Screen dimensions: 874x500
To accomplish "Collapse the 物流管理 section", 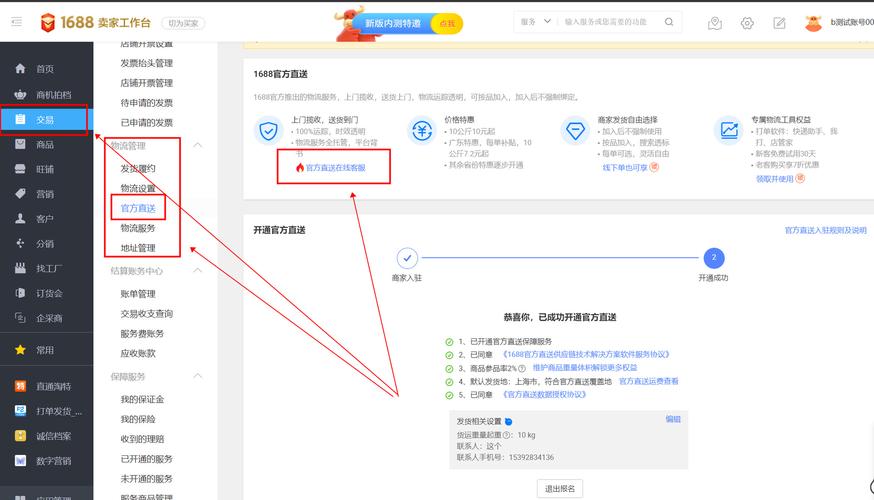I will [x=197, y=146].
